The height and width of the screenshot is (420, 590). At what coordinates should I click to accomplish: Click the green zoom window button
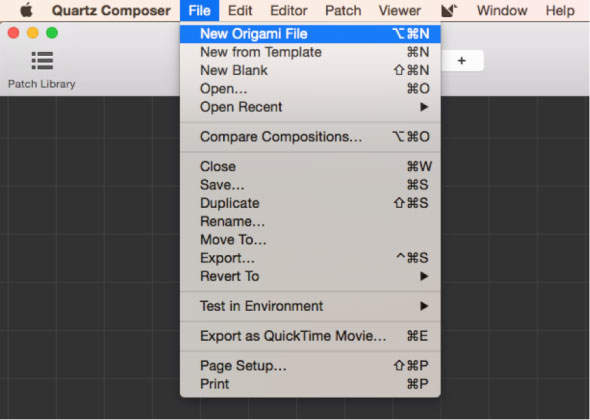pyautogui.click(x=52, y=33)
